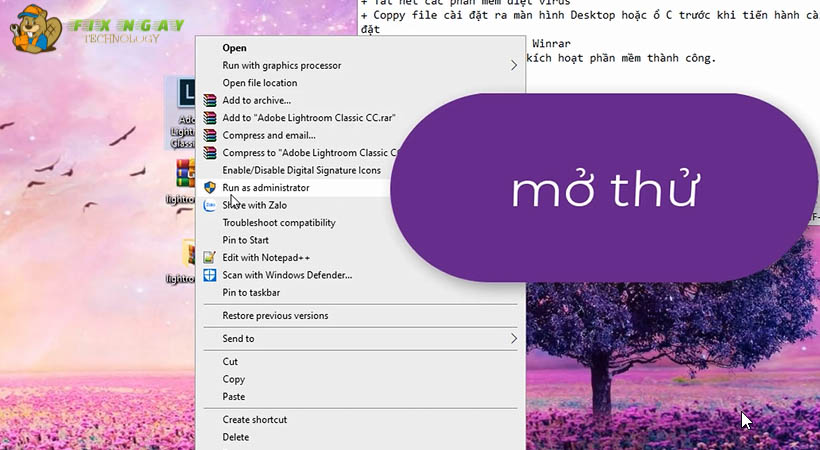Toggle Enable/Disable Digital Signature Icons
This screenshot has height=450, width=820.
pyautogui.click(x=300, y=170)
